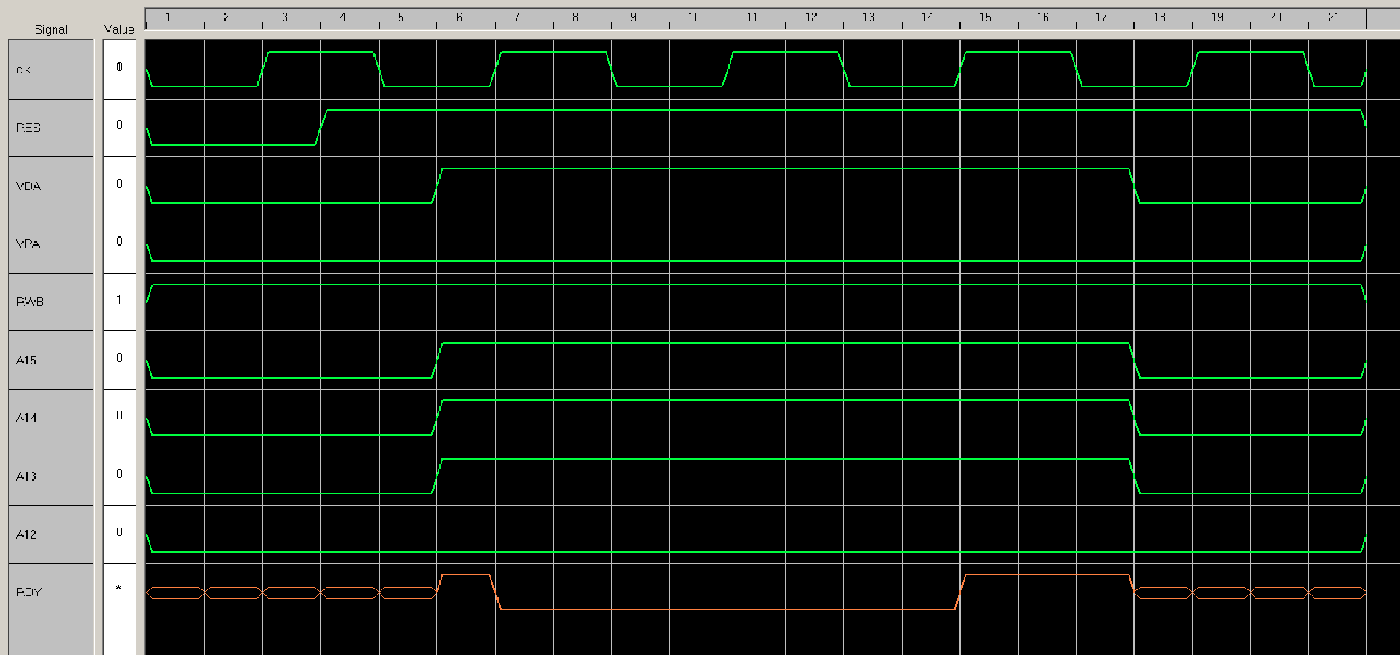Select the RWB signal name
The image size is (1400, 655).
pos(50,301)
